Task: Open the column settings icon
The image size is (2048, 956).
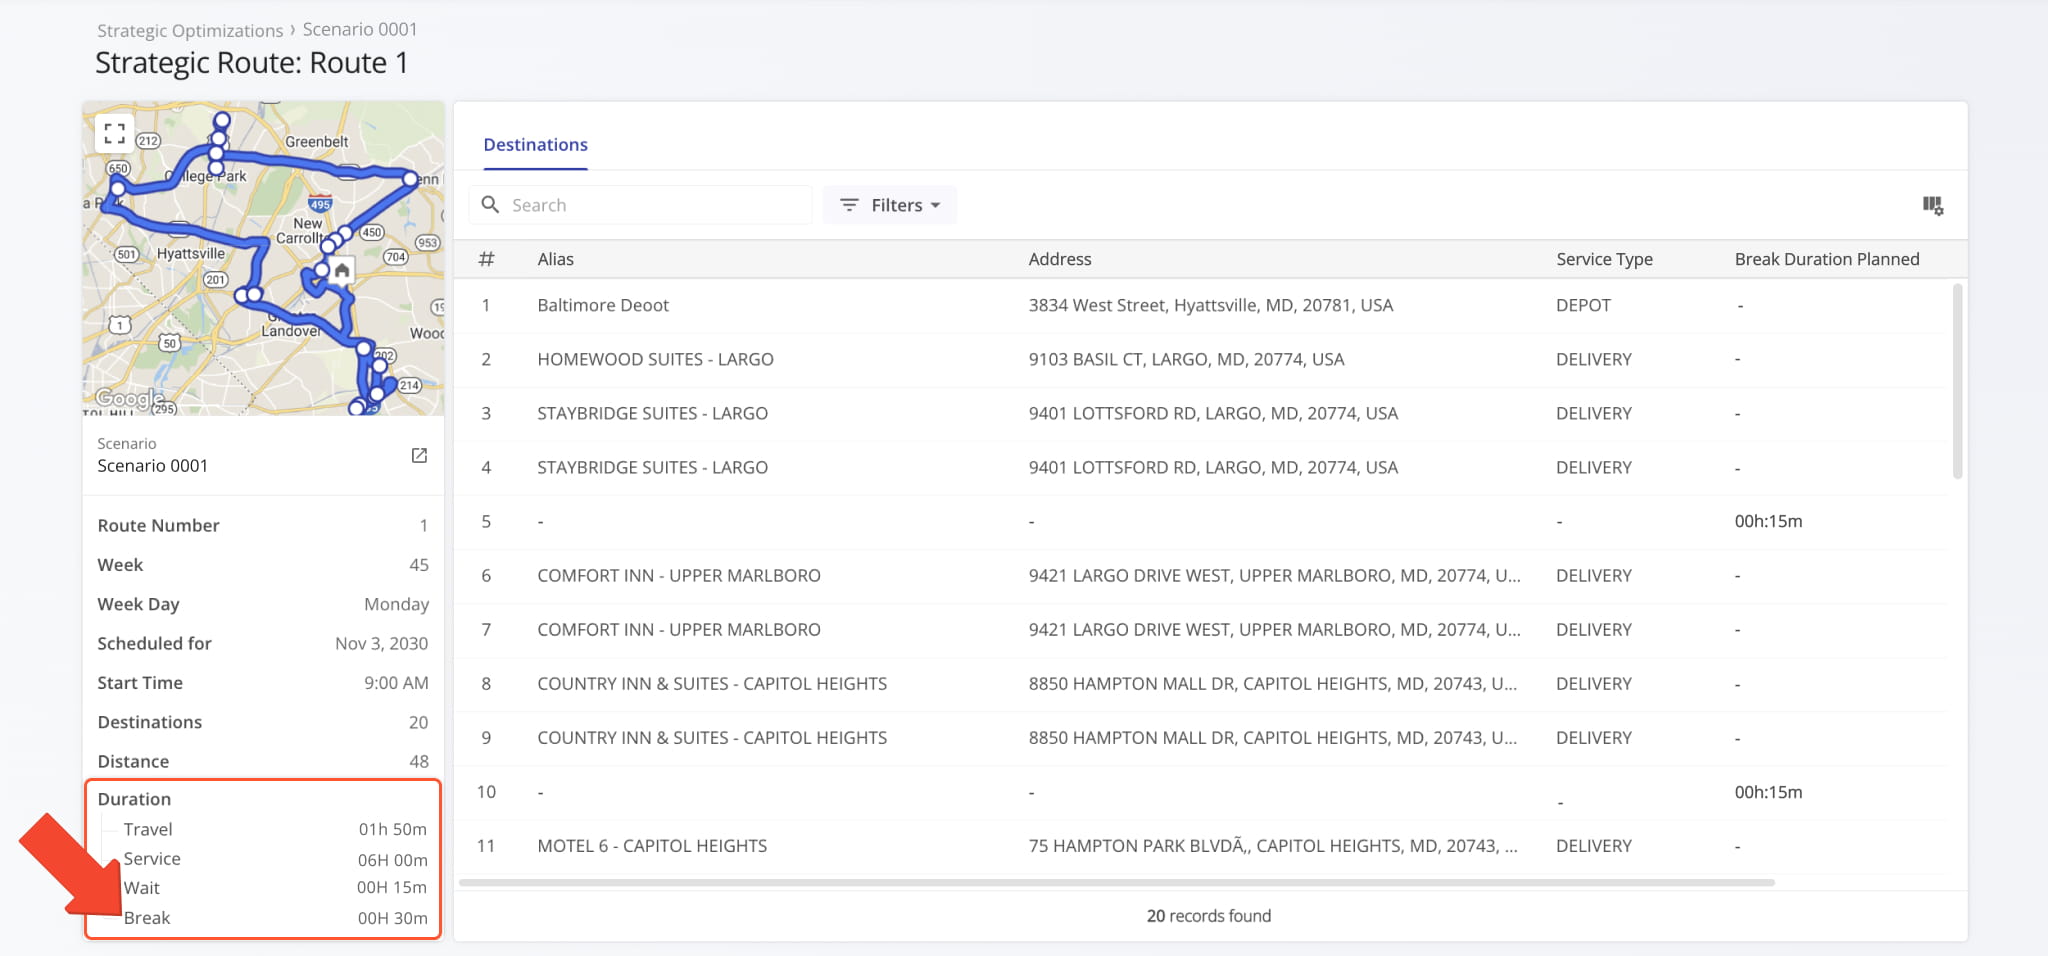Action: pyautogui.click(x=1932, y=205)
